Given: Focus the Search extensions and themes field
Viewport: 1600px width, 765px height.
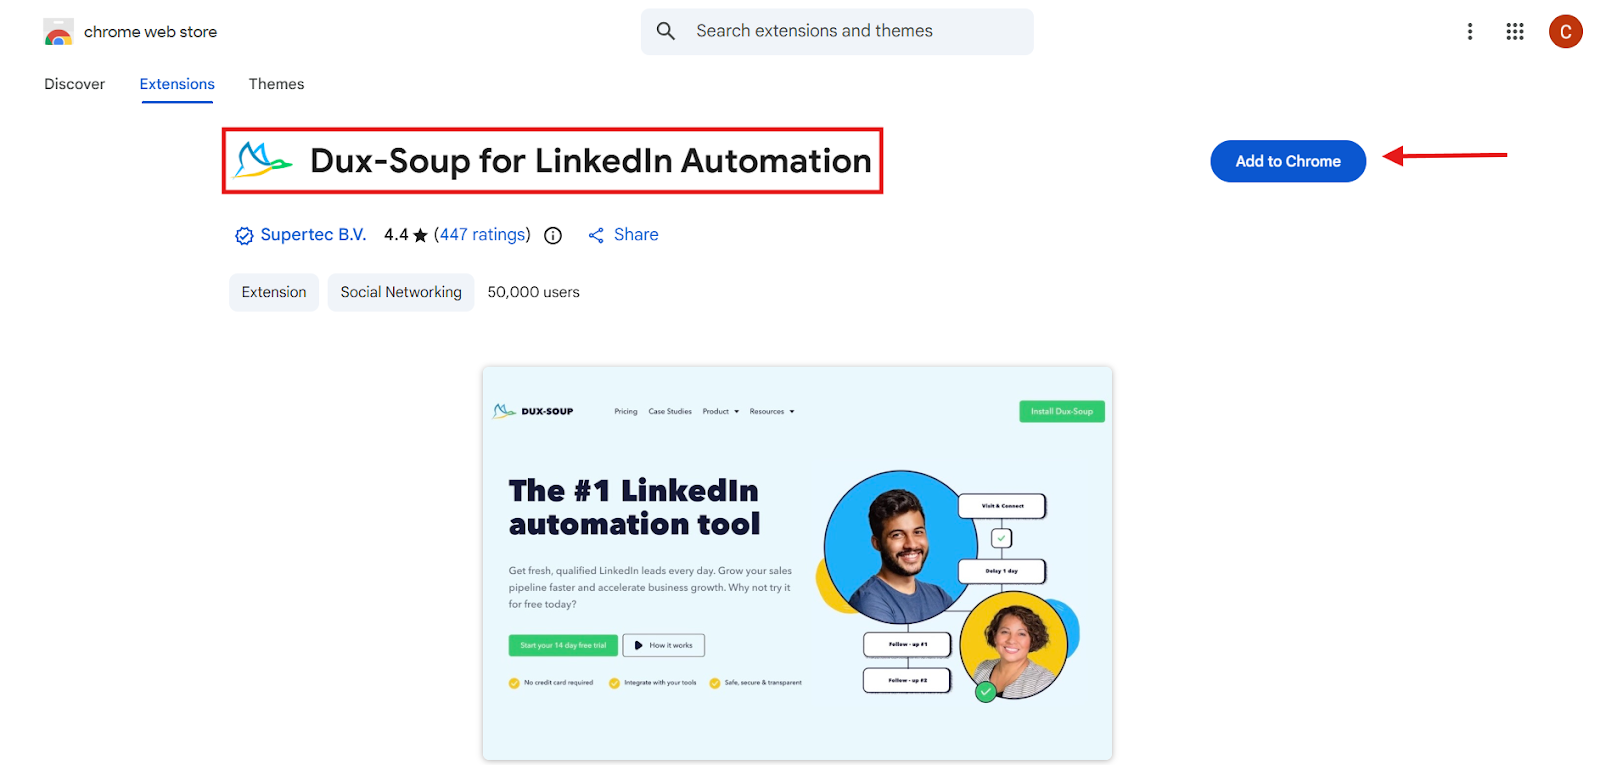Looking at the screenshot, I should [x=837, y=31].
